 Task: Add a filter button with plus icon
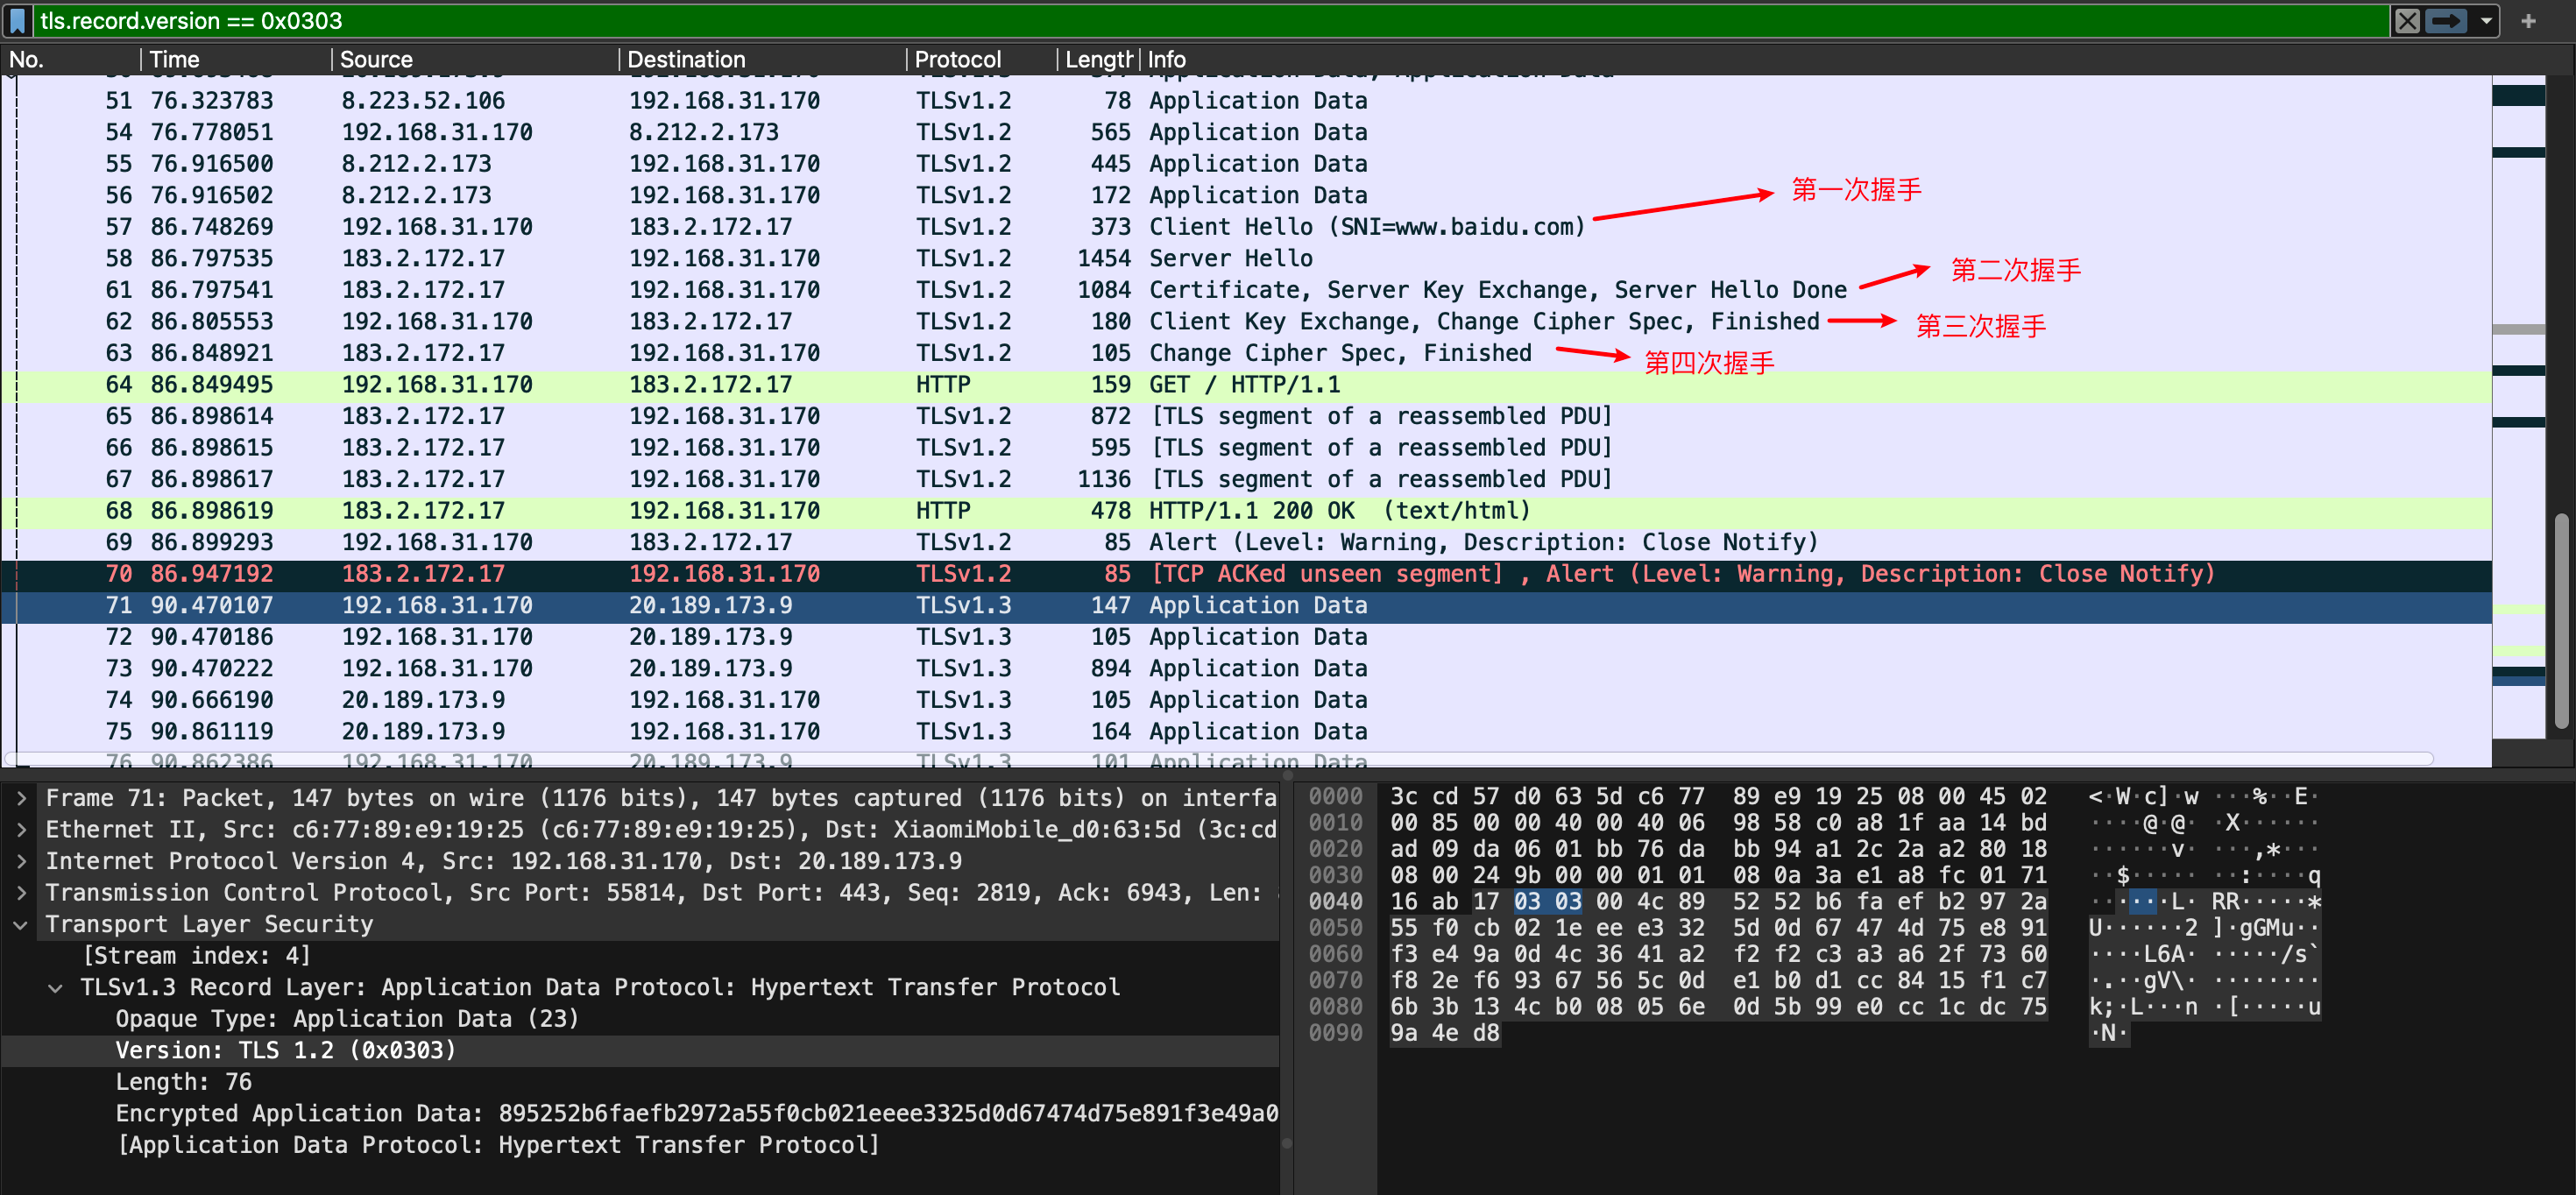2528,20
